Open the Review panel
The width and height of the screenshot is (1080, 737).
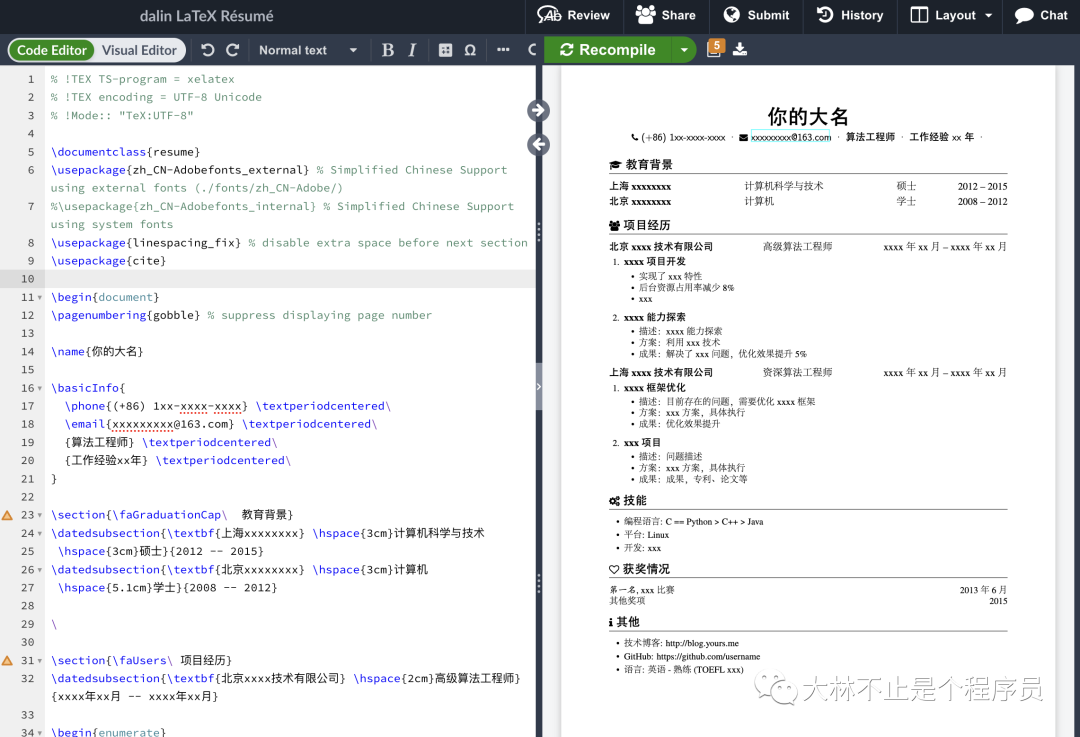(x=574, y=15)
